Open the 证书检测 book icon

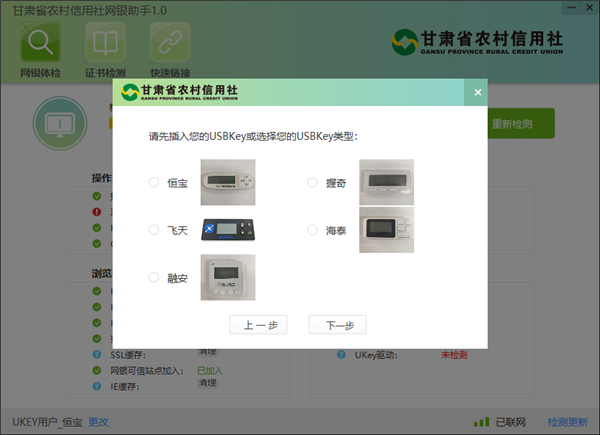click(105, 42)
